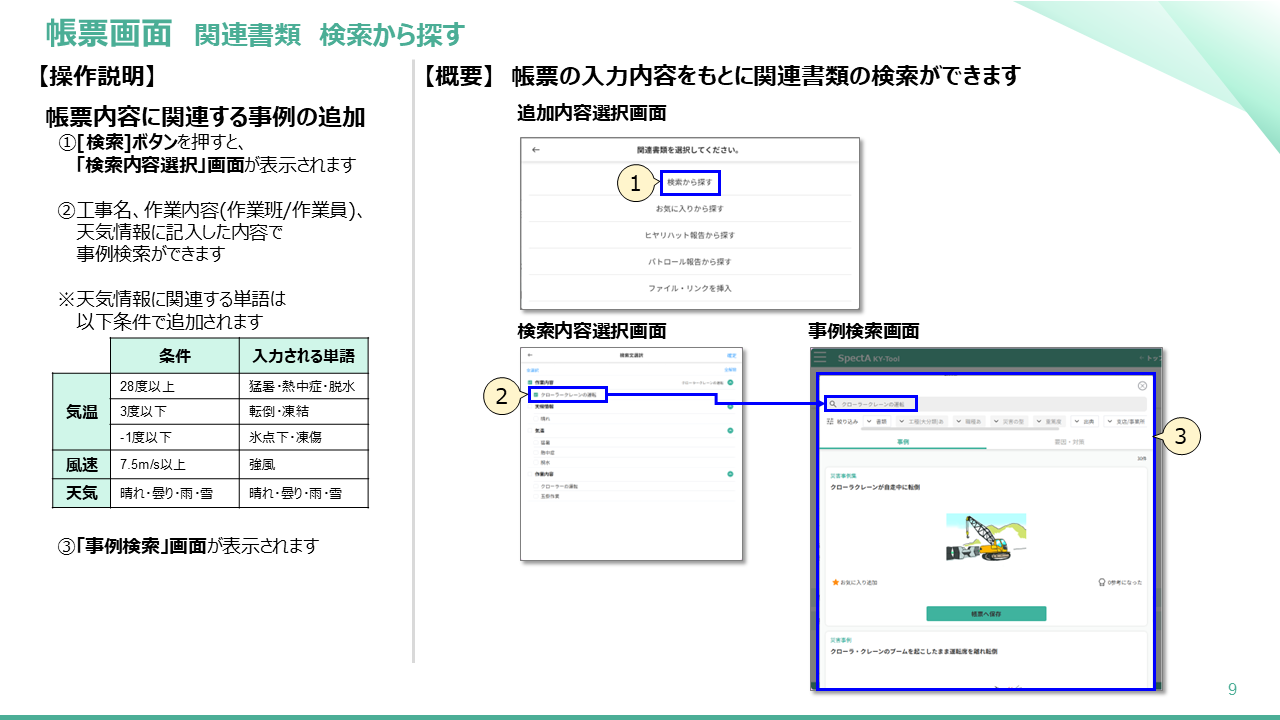This screenshot has width=1280, height=720.
Task: Close the 事例検索 dialog with the X icon
Action: [1142, 385]
